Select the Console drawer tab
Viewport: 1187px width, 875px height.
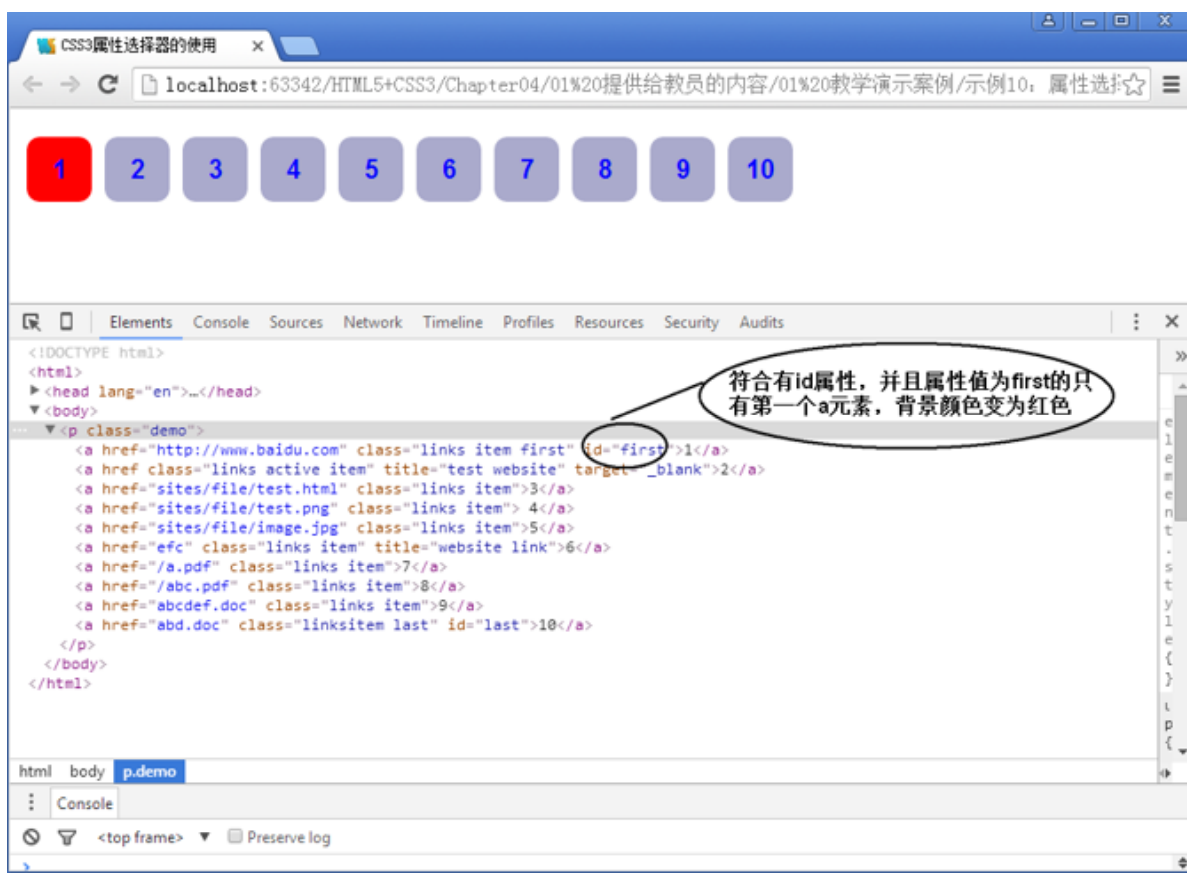(85, 803)
